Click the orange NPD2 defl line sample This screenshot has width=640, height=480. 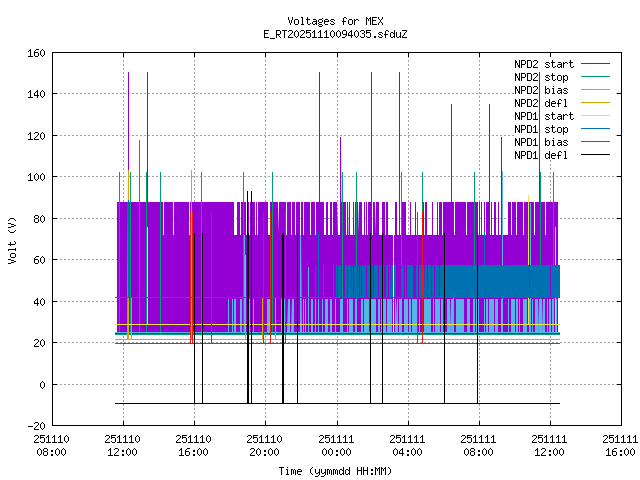[596, 102]
